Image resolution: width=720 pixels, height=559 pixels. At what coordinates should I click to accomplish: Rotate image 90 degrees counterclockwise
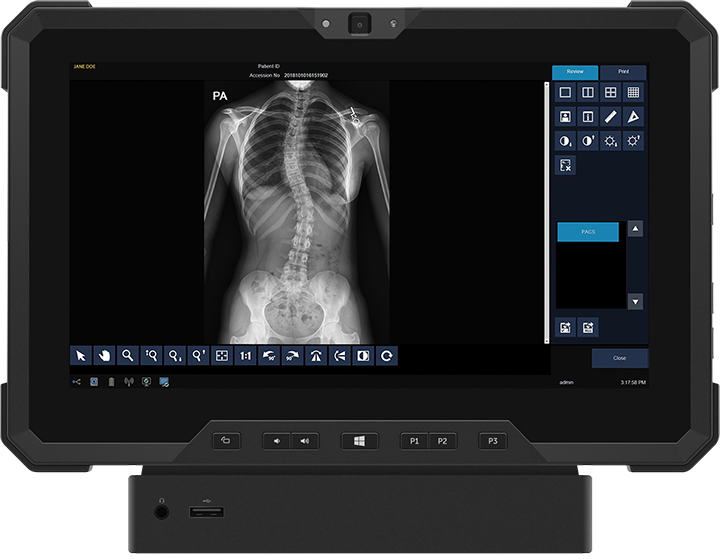tap(268, 355)
